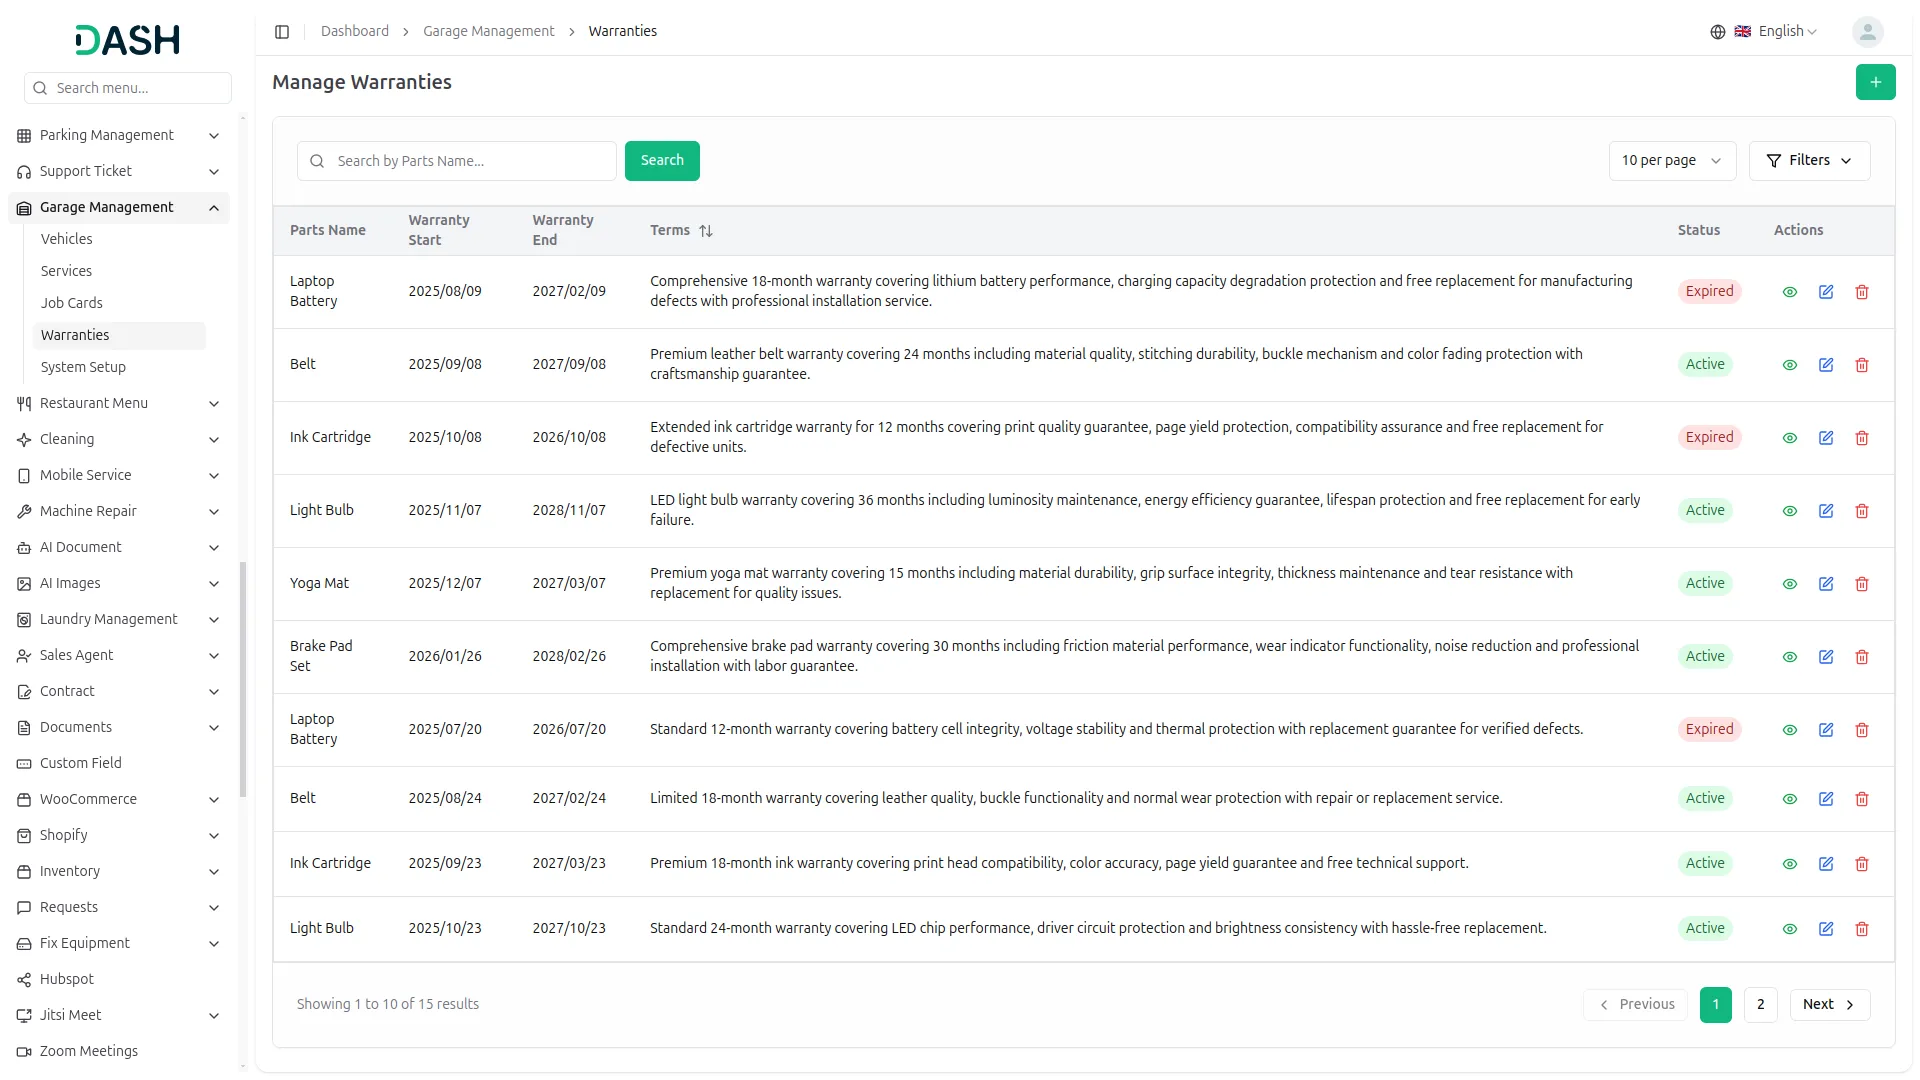Viewport: 1920px width, 1080px height.
Task: Focus the Search by Parts Name field
Action: pos(470,161)
